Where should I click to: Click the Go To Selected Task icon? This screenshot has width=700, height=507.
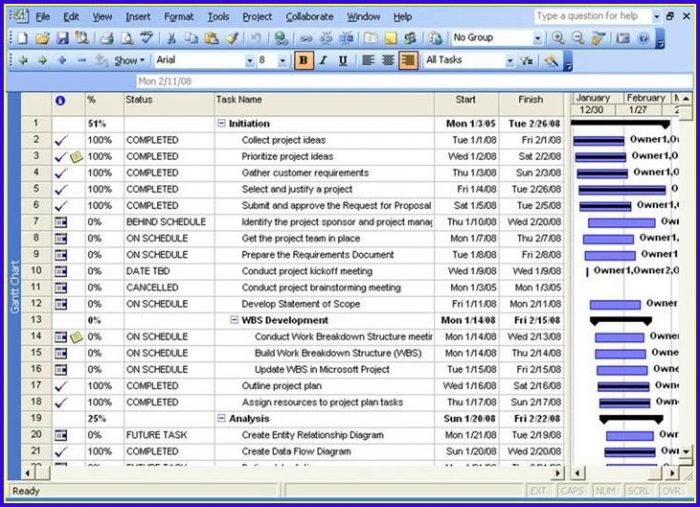598,38
